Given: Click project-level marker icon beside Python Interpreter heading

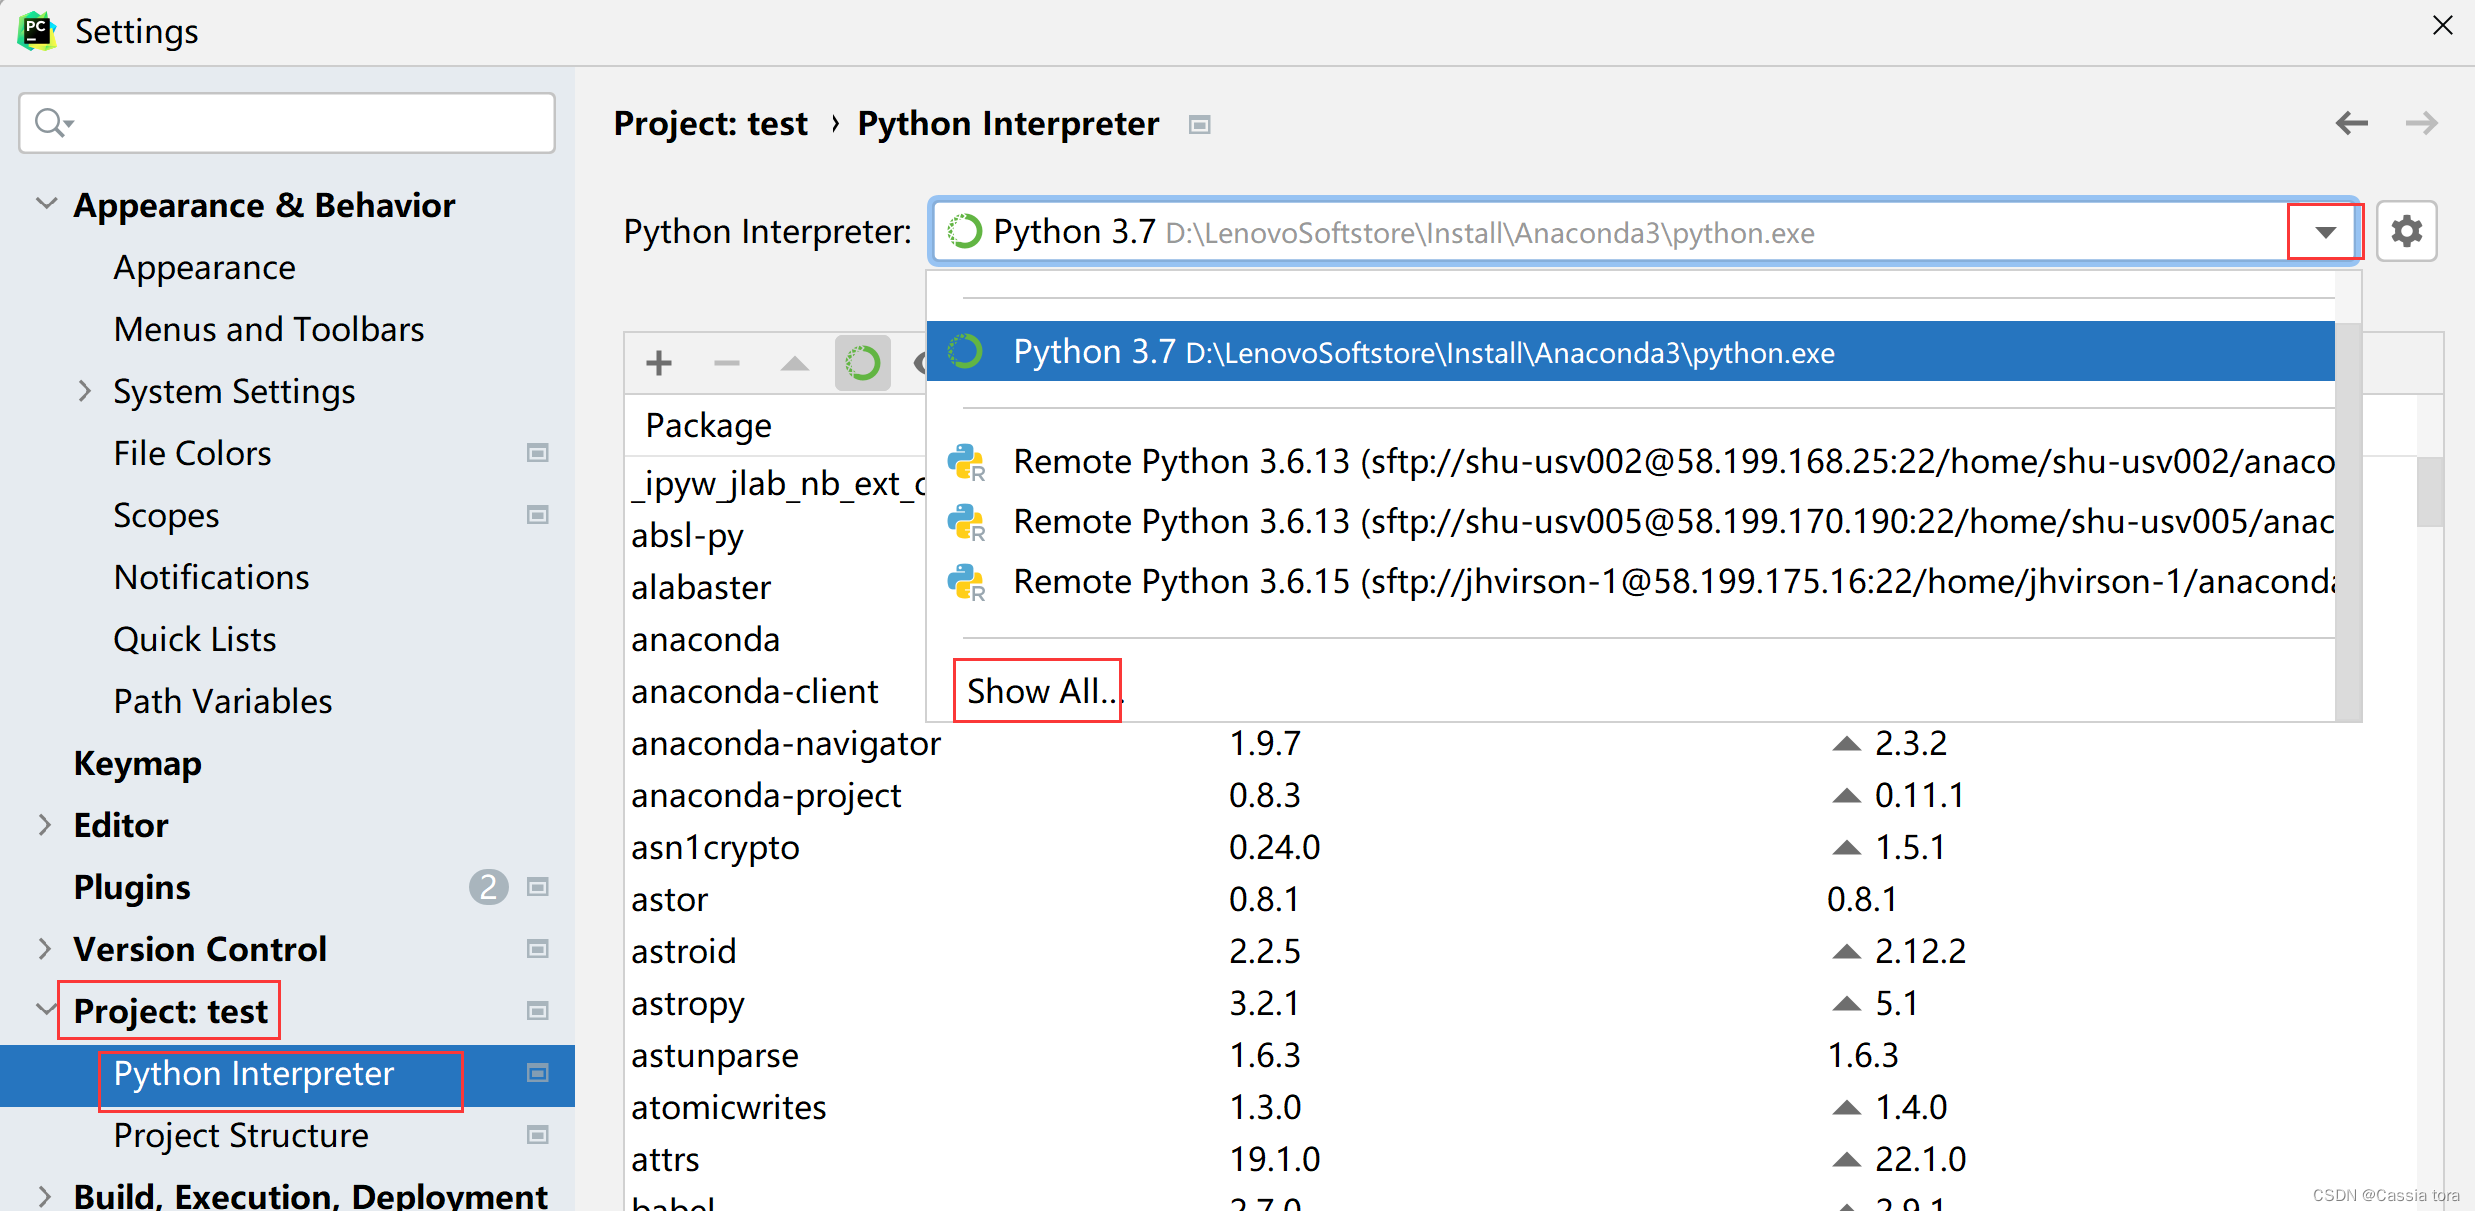Looking at the screenshot, I should 1199,125.
